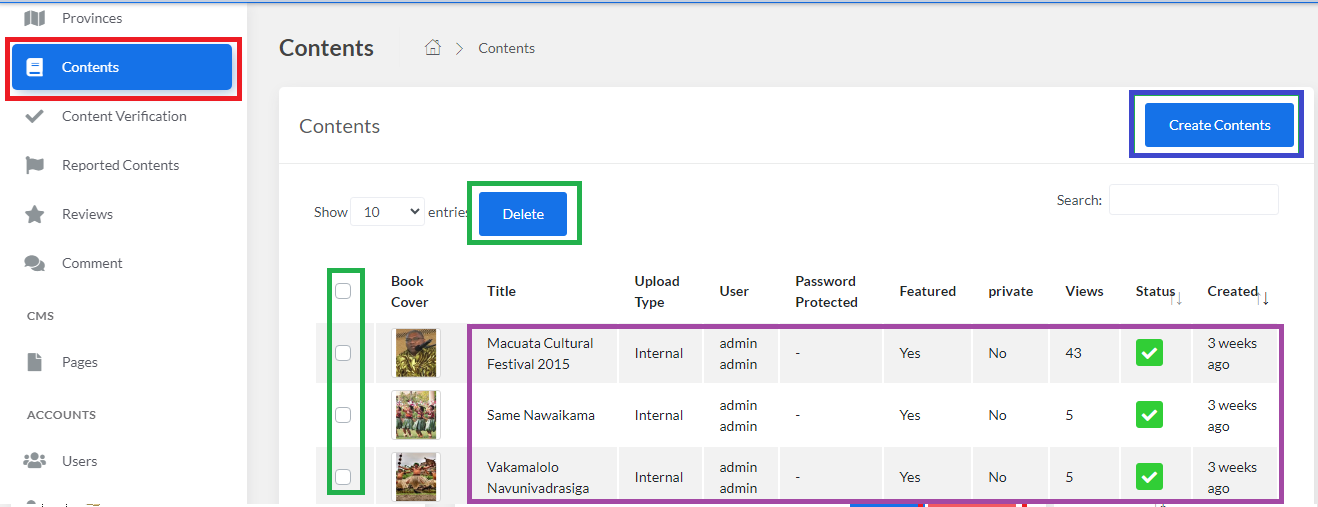1318x507 pixels.
Task: Select title Macuata Cultural Festival 2015
Action: pos(540,353)
